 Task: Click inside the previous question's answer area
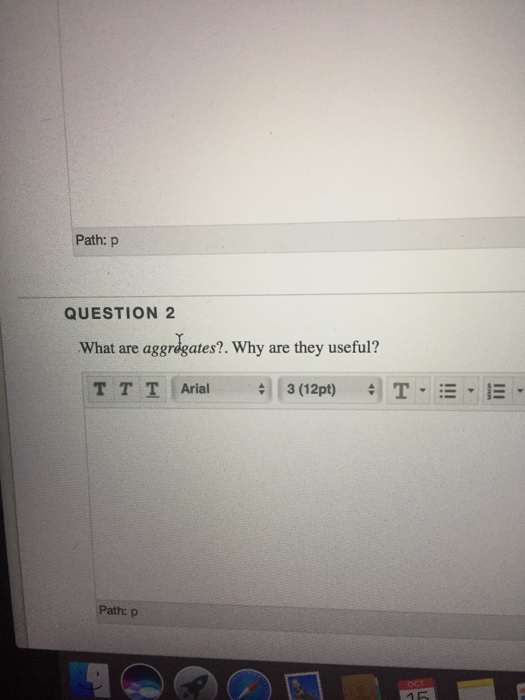click(295, 112)
